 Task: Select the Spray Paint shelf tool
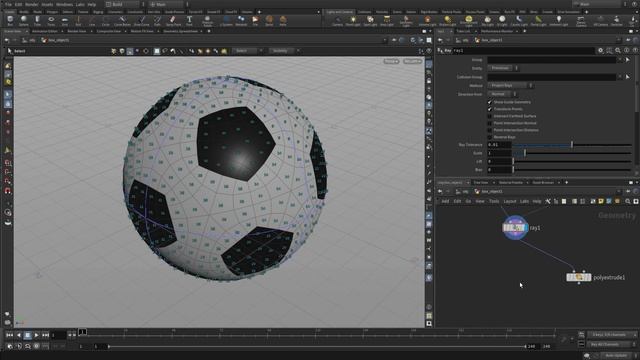pos(173,21)
